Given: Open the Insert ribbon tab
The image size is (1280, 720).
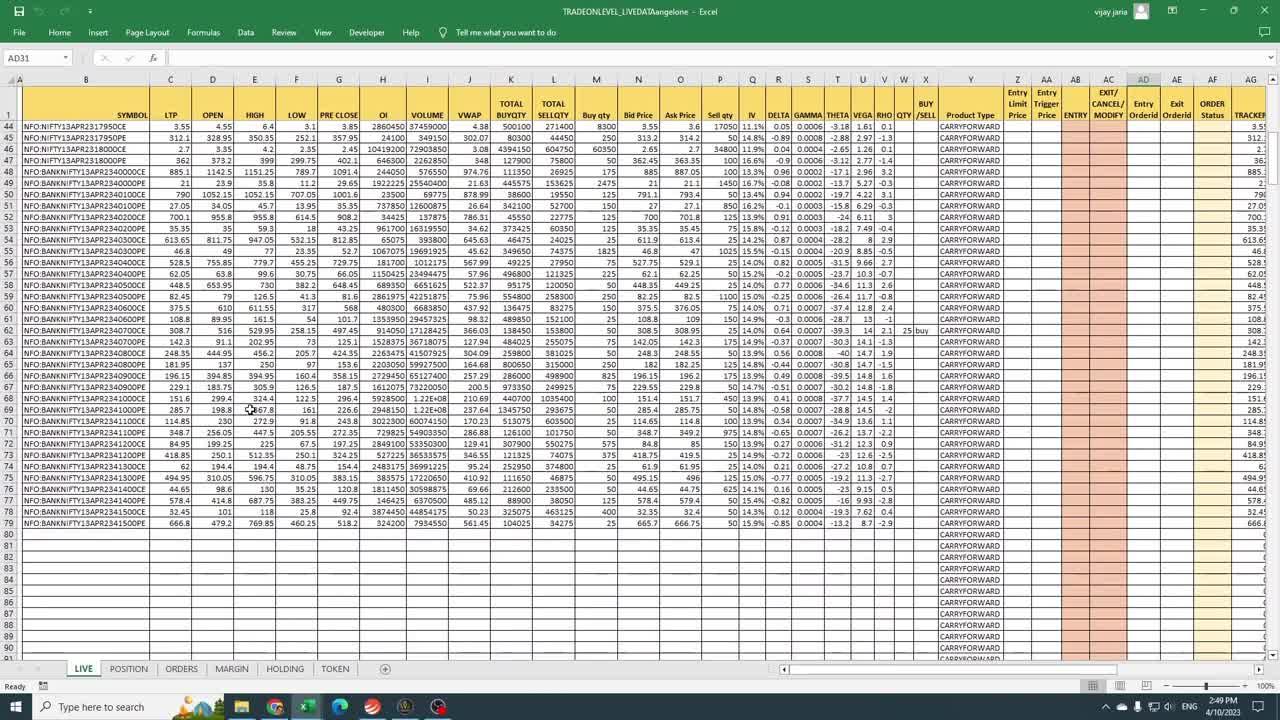Looking at the screenshot, I should tap(98, 32).
